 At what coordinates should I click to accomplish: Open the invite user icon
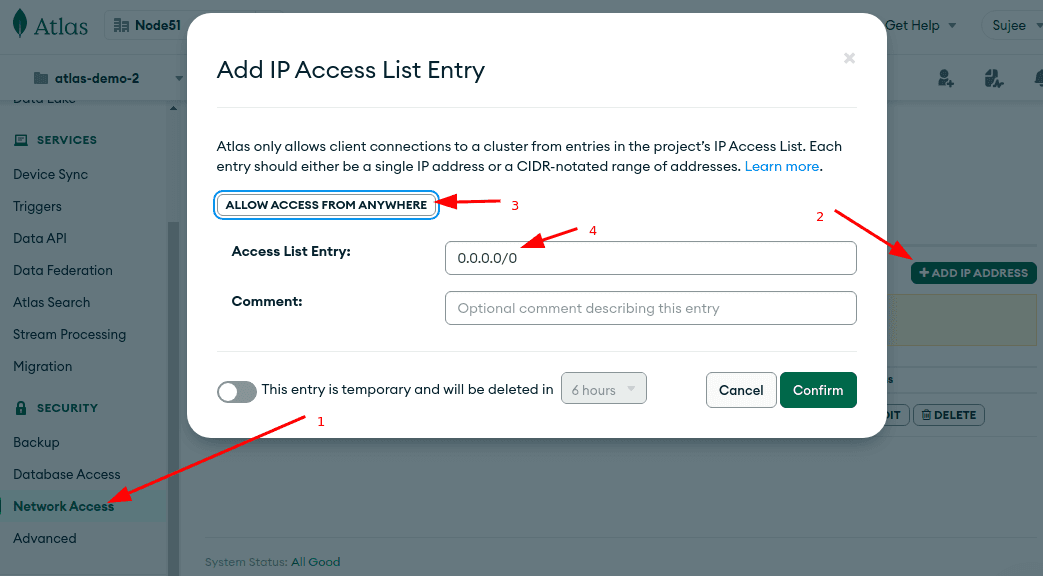946,78
